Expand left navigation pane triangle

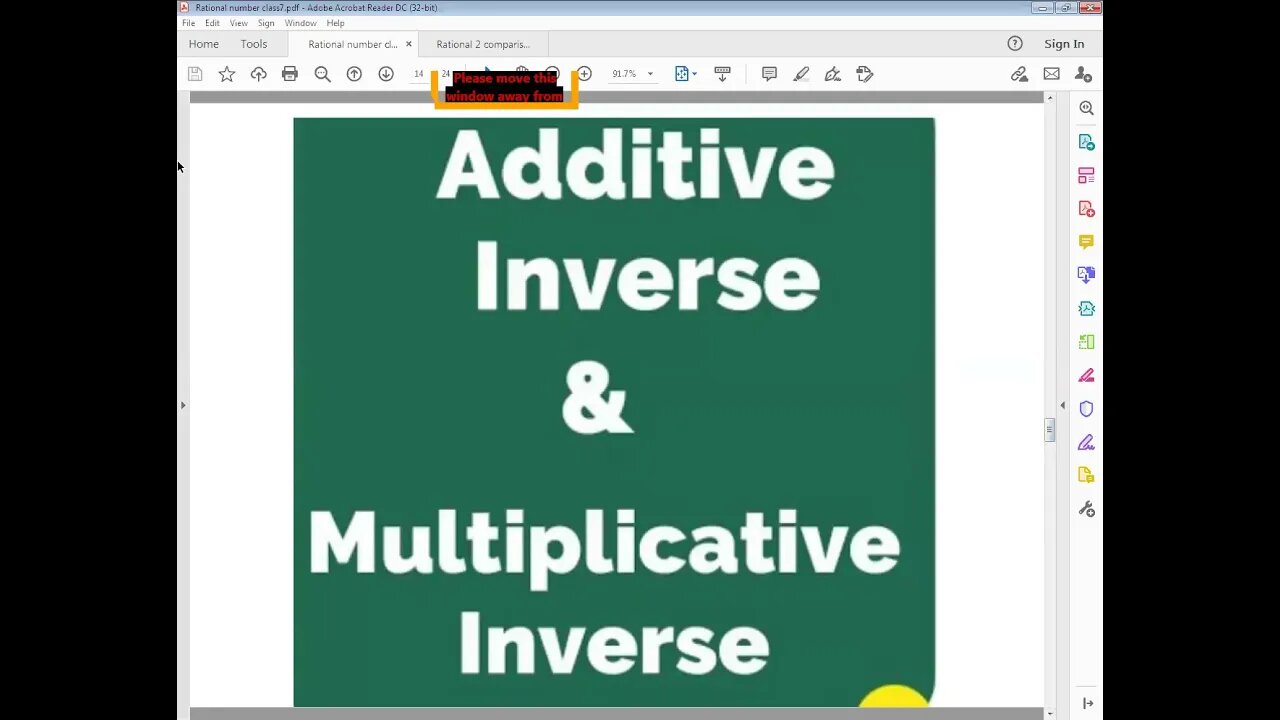pyautogui.click(x=182, y=405)
